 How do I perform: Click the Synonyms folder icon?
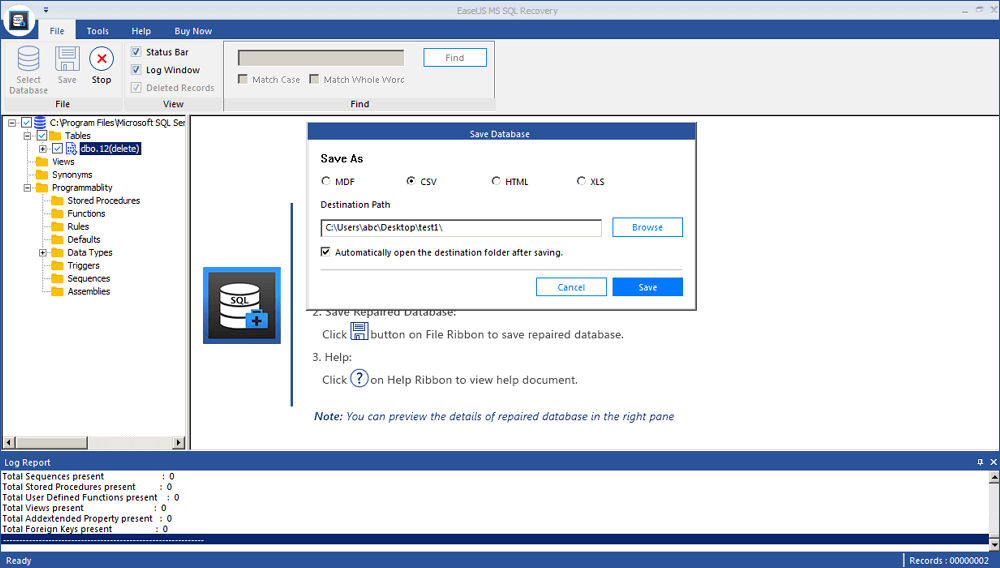42,175
